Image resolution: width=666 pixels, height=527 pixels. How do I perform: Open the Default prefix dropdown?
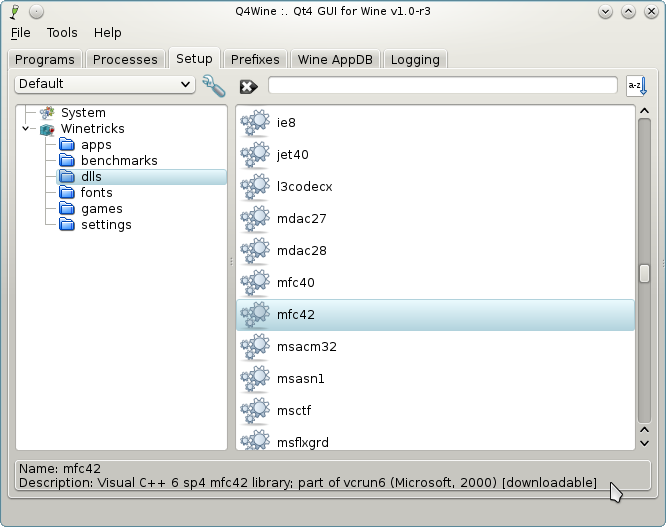(105, 84)
